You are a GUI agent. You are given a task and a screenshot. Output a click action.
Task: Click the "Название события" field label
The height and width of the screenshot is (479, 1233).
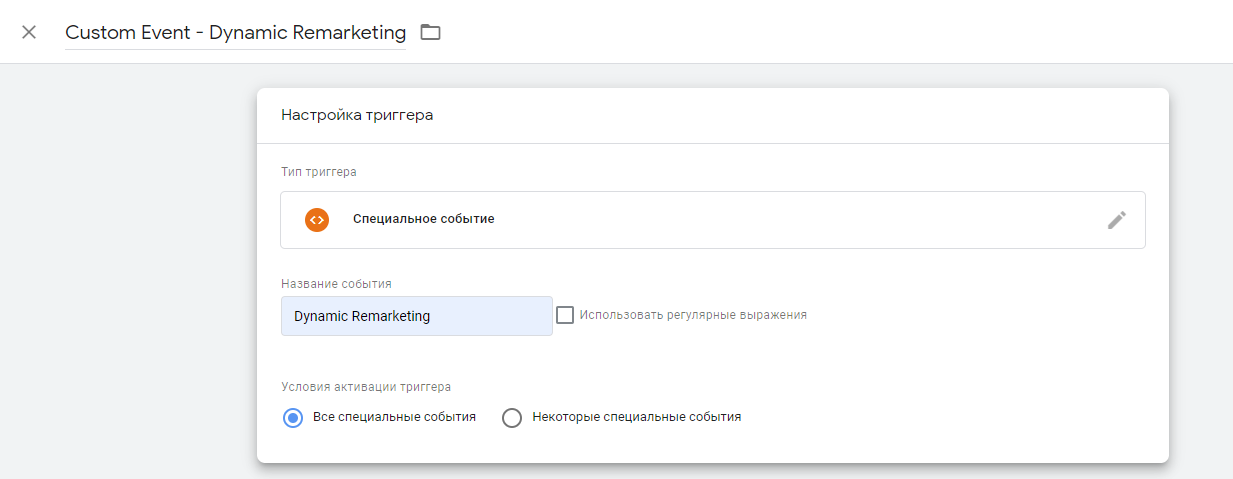pyautogui.click(x=335, y=284)
